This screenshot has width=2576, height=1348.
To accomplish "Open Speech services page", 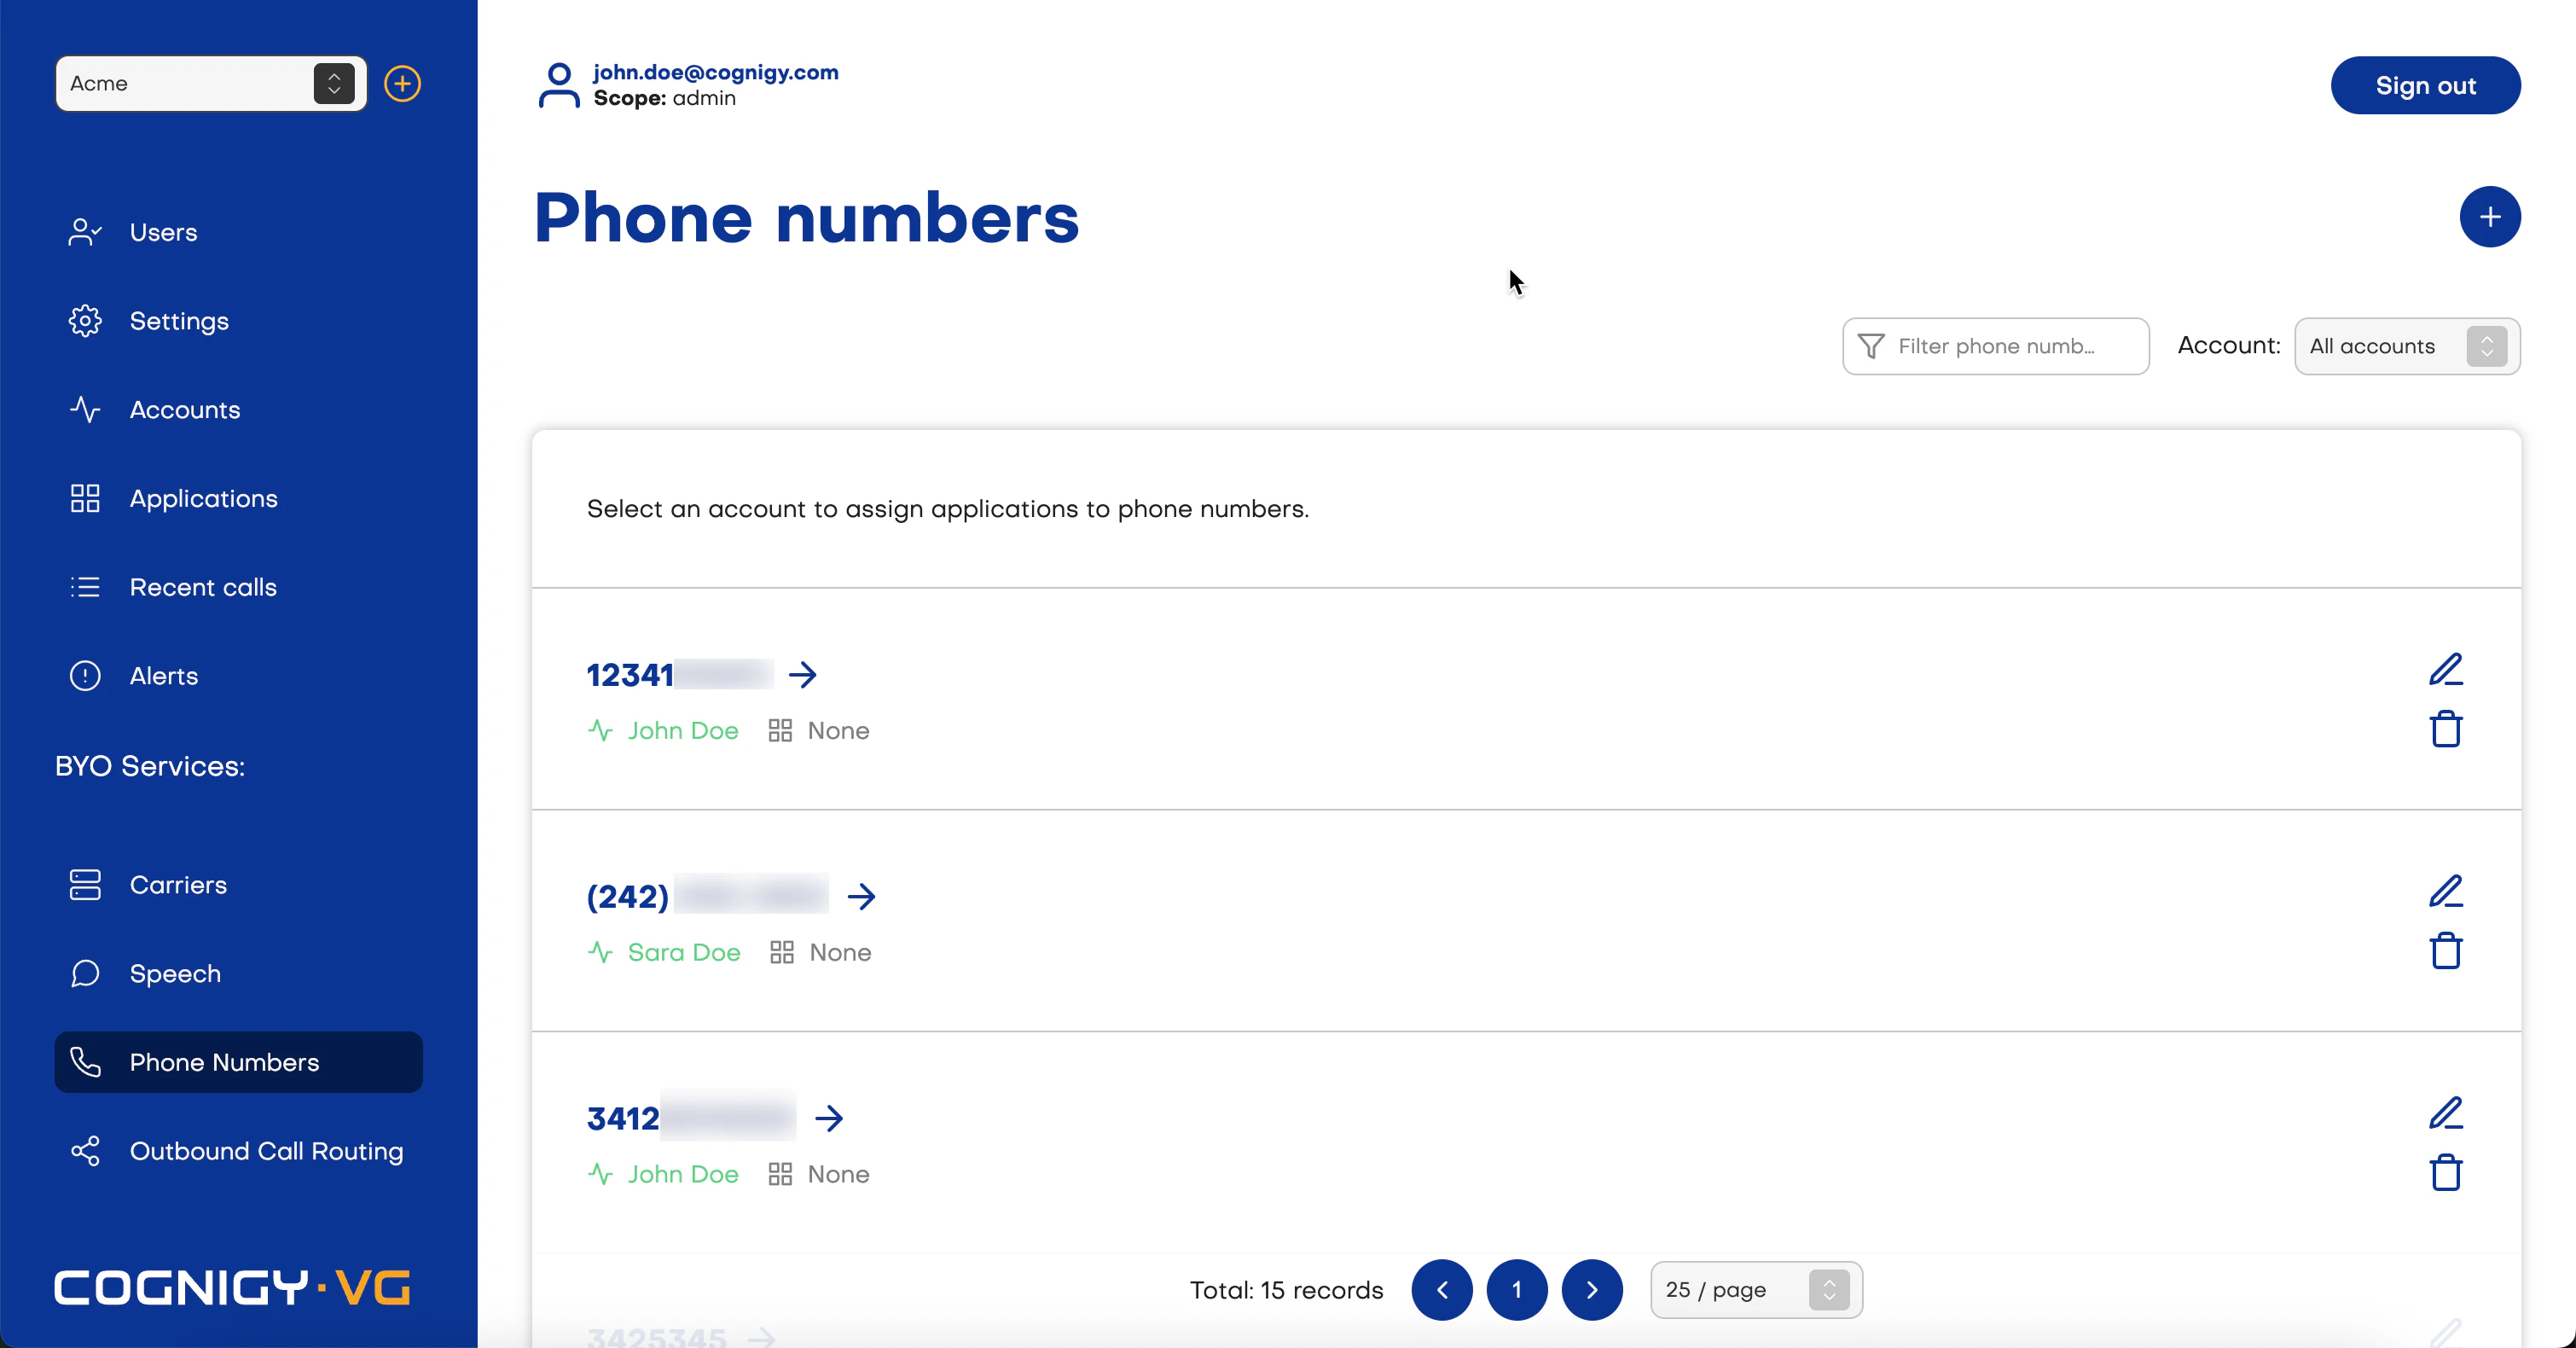I will [238, 973].
